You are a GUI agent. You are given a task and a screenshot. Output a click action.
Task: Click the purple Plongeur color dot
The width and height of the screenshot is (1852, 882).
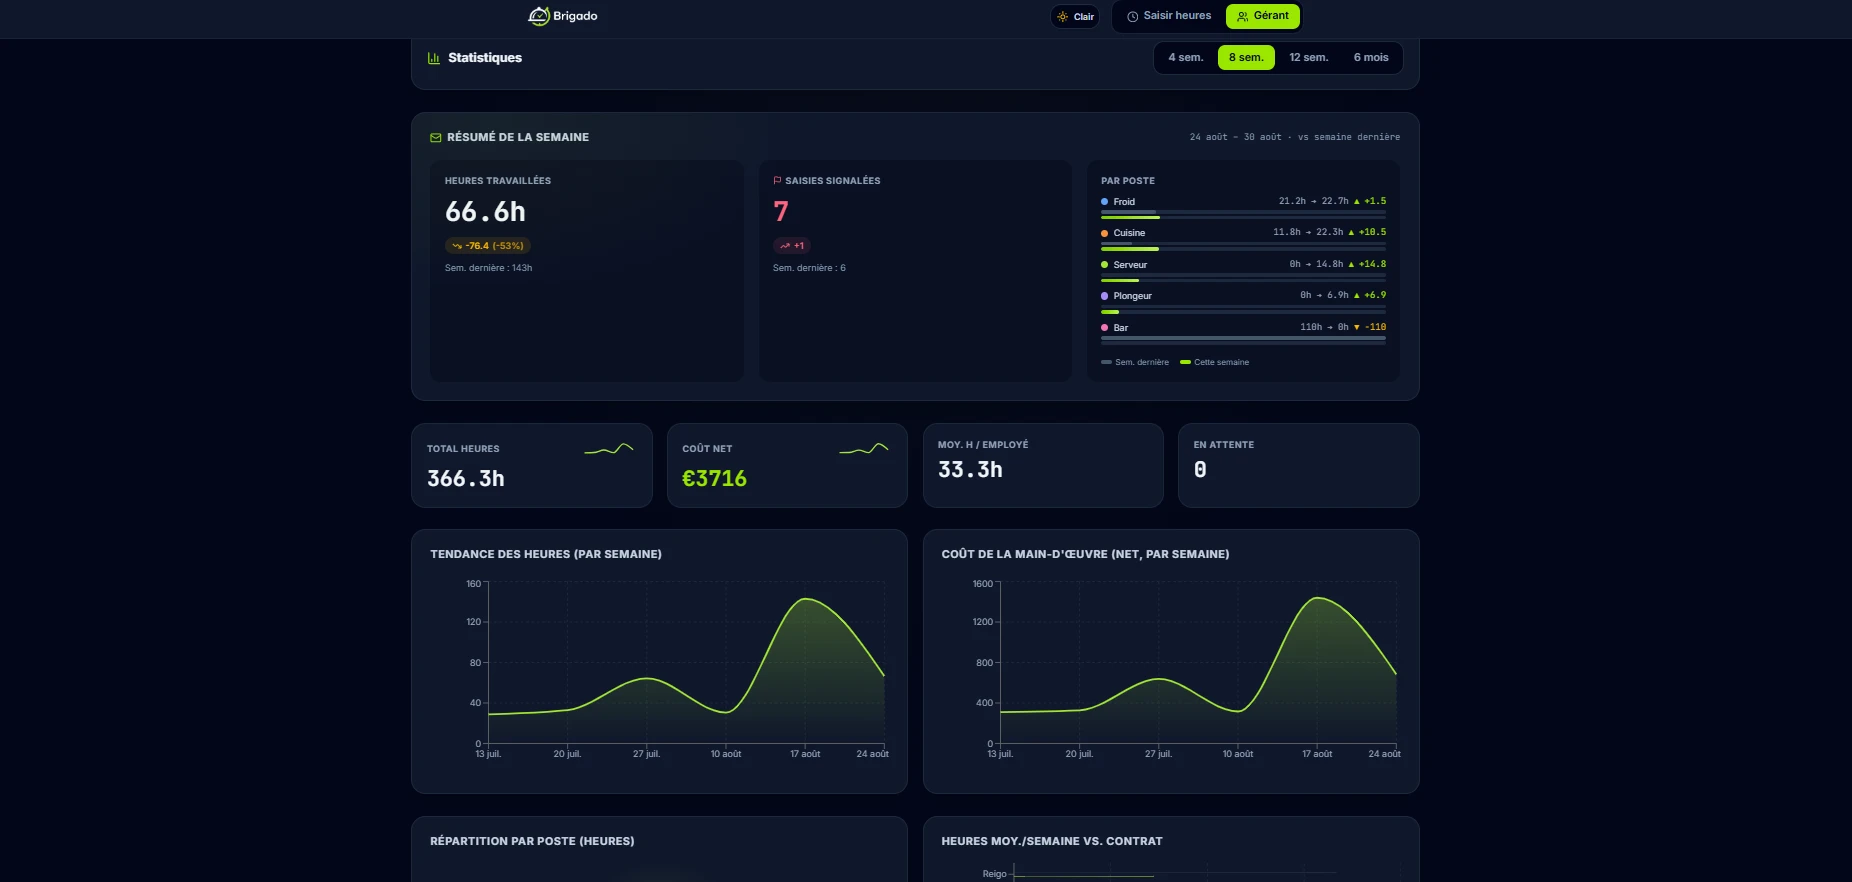coord(1104,296)
